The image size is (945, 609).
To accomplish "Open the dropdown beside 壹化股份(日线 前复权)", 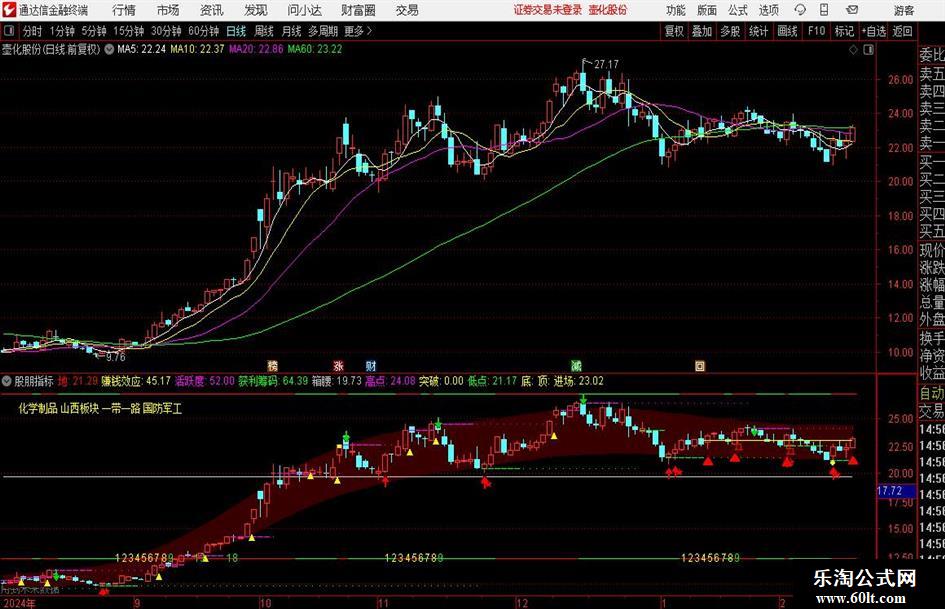I will pyautogui.click(x=109, y=49).
